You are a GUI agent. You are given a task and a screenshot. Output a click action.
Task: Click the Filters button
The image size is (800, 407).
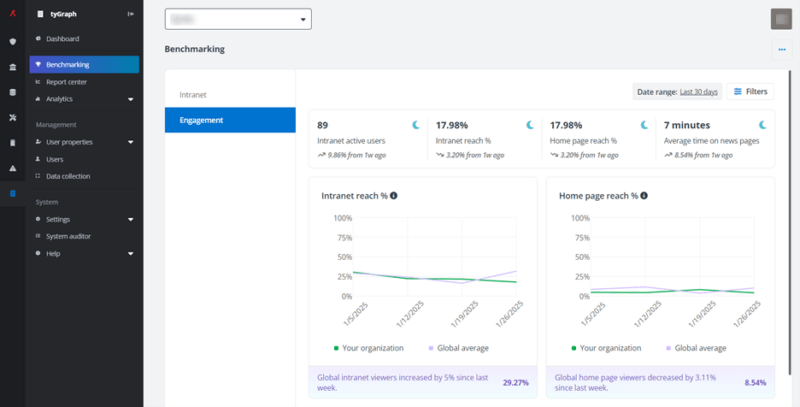click(750, 91)
